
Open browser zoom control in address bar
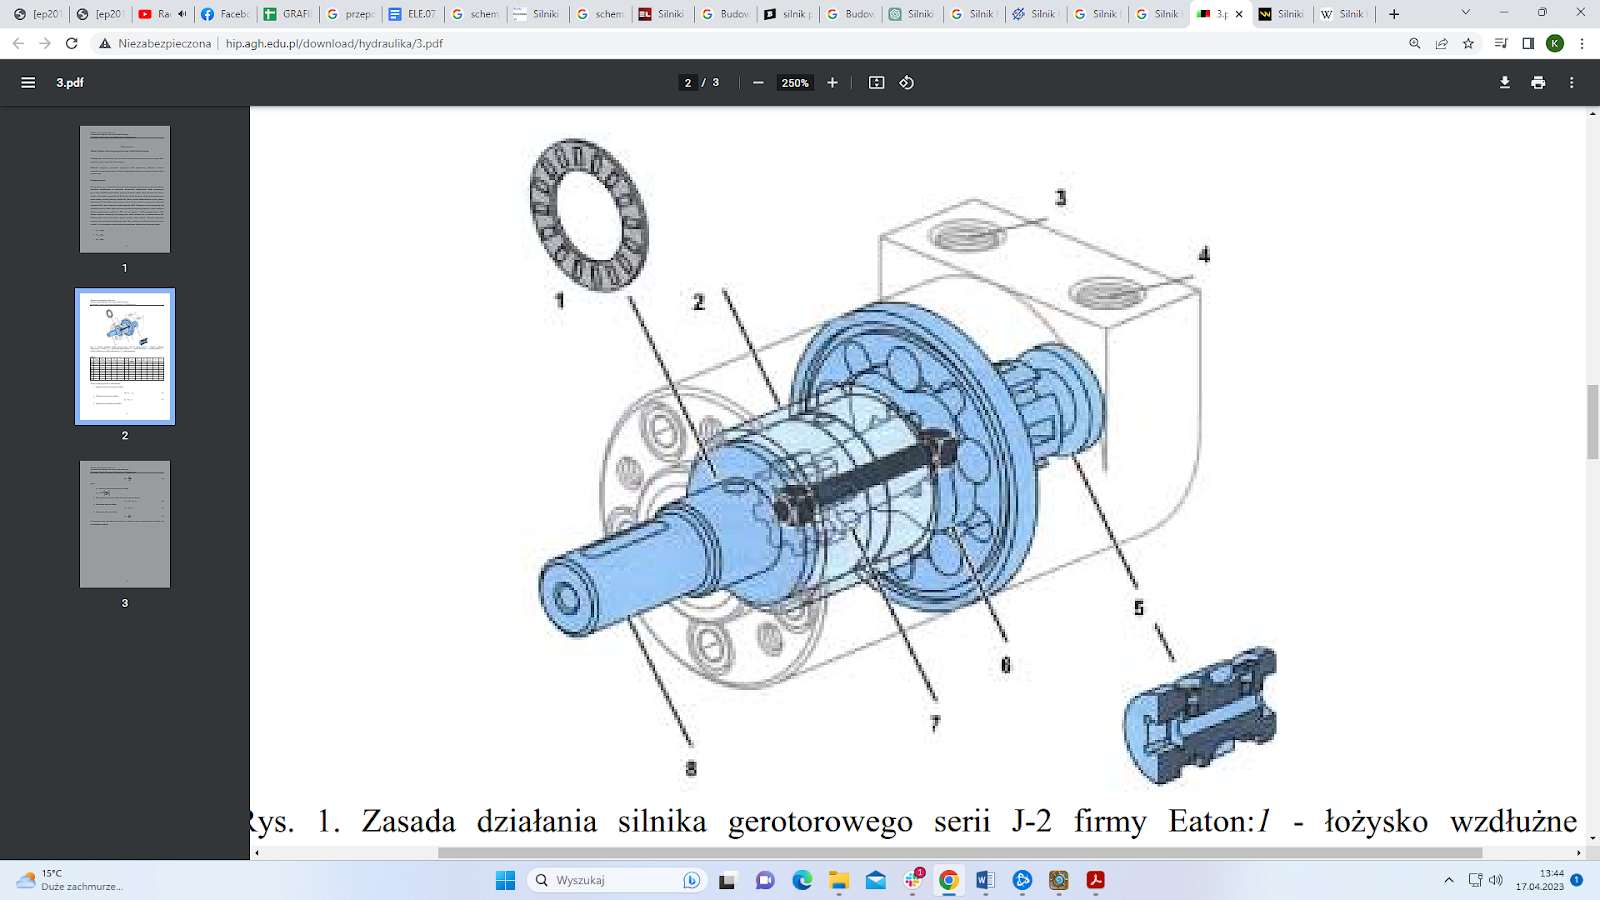click(1413, 44)
